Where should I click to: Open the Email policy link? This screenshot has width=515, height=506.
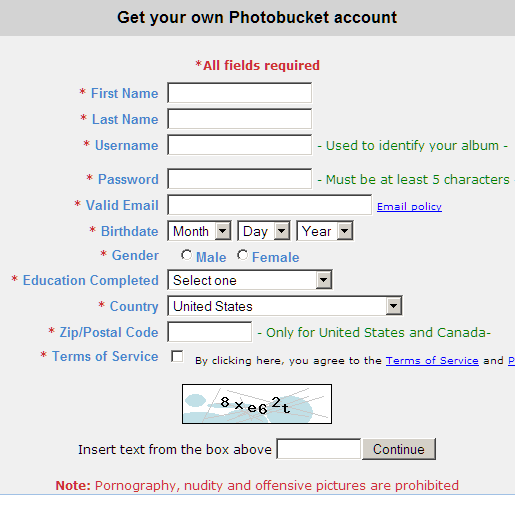[409, 207]
